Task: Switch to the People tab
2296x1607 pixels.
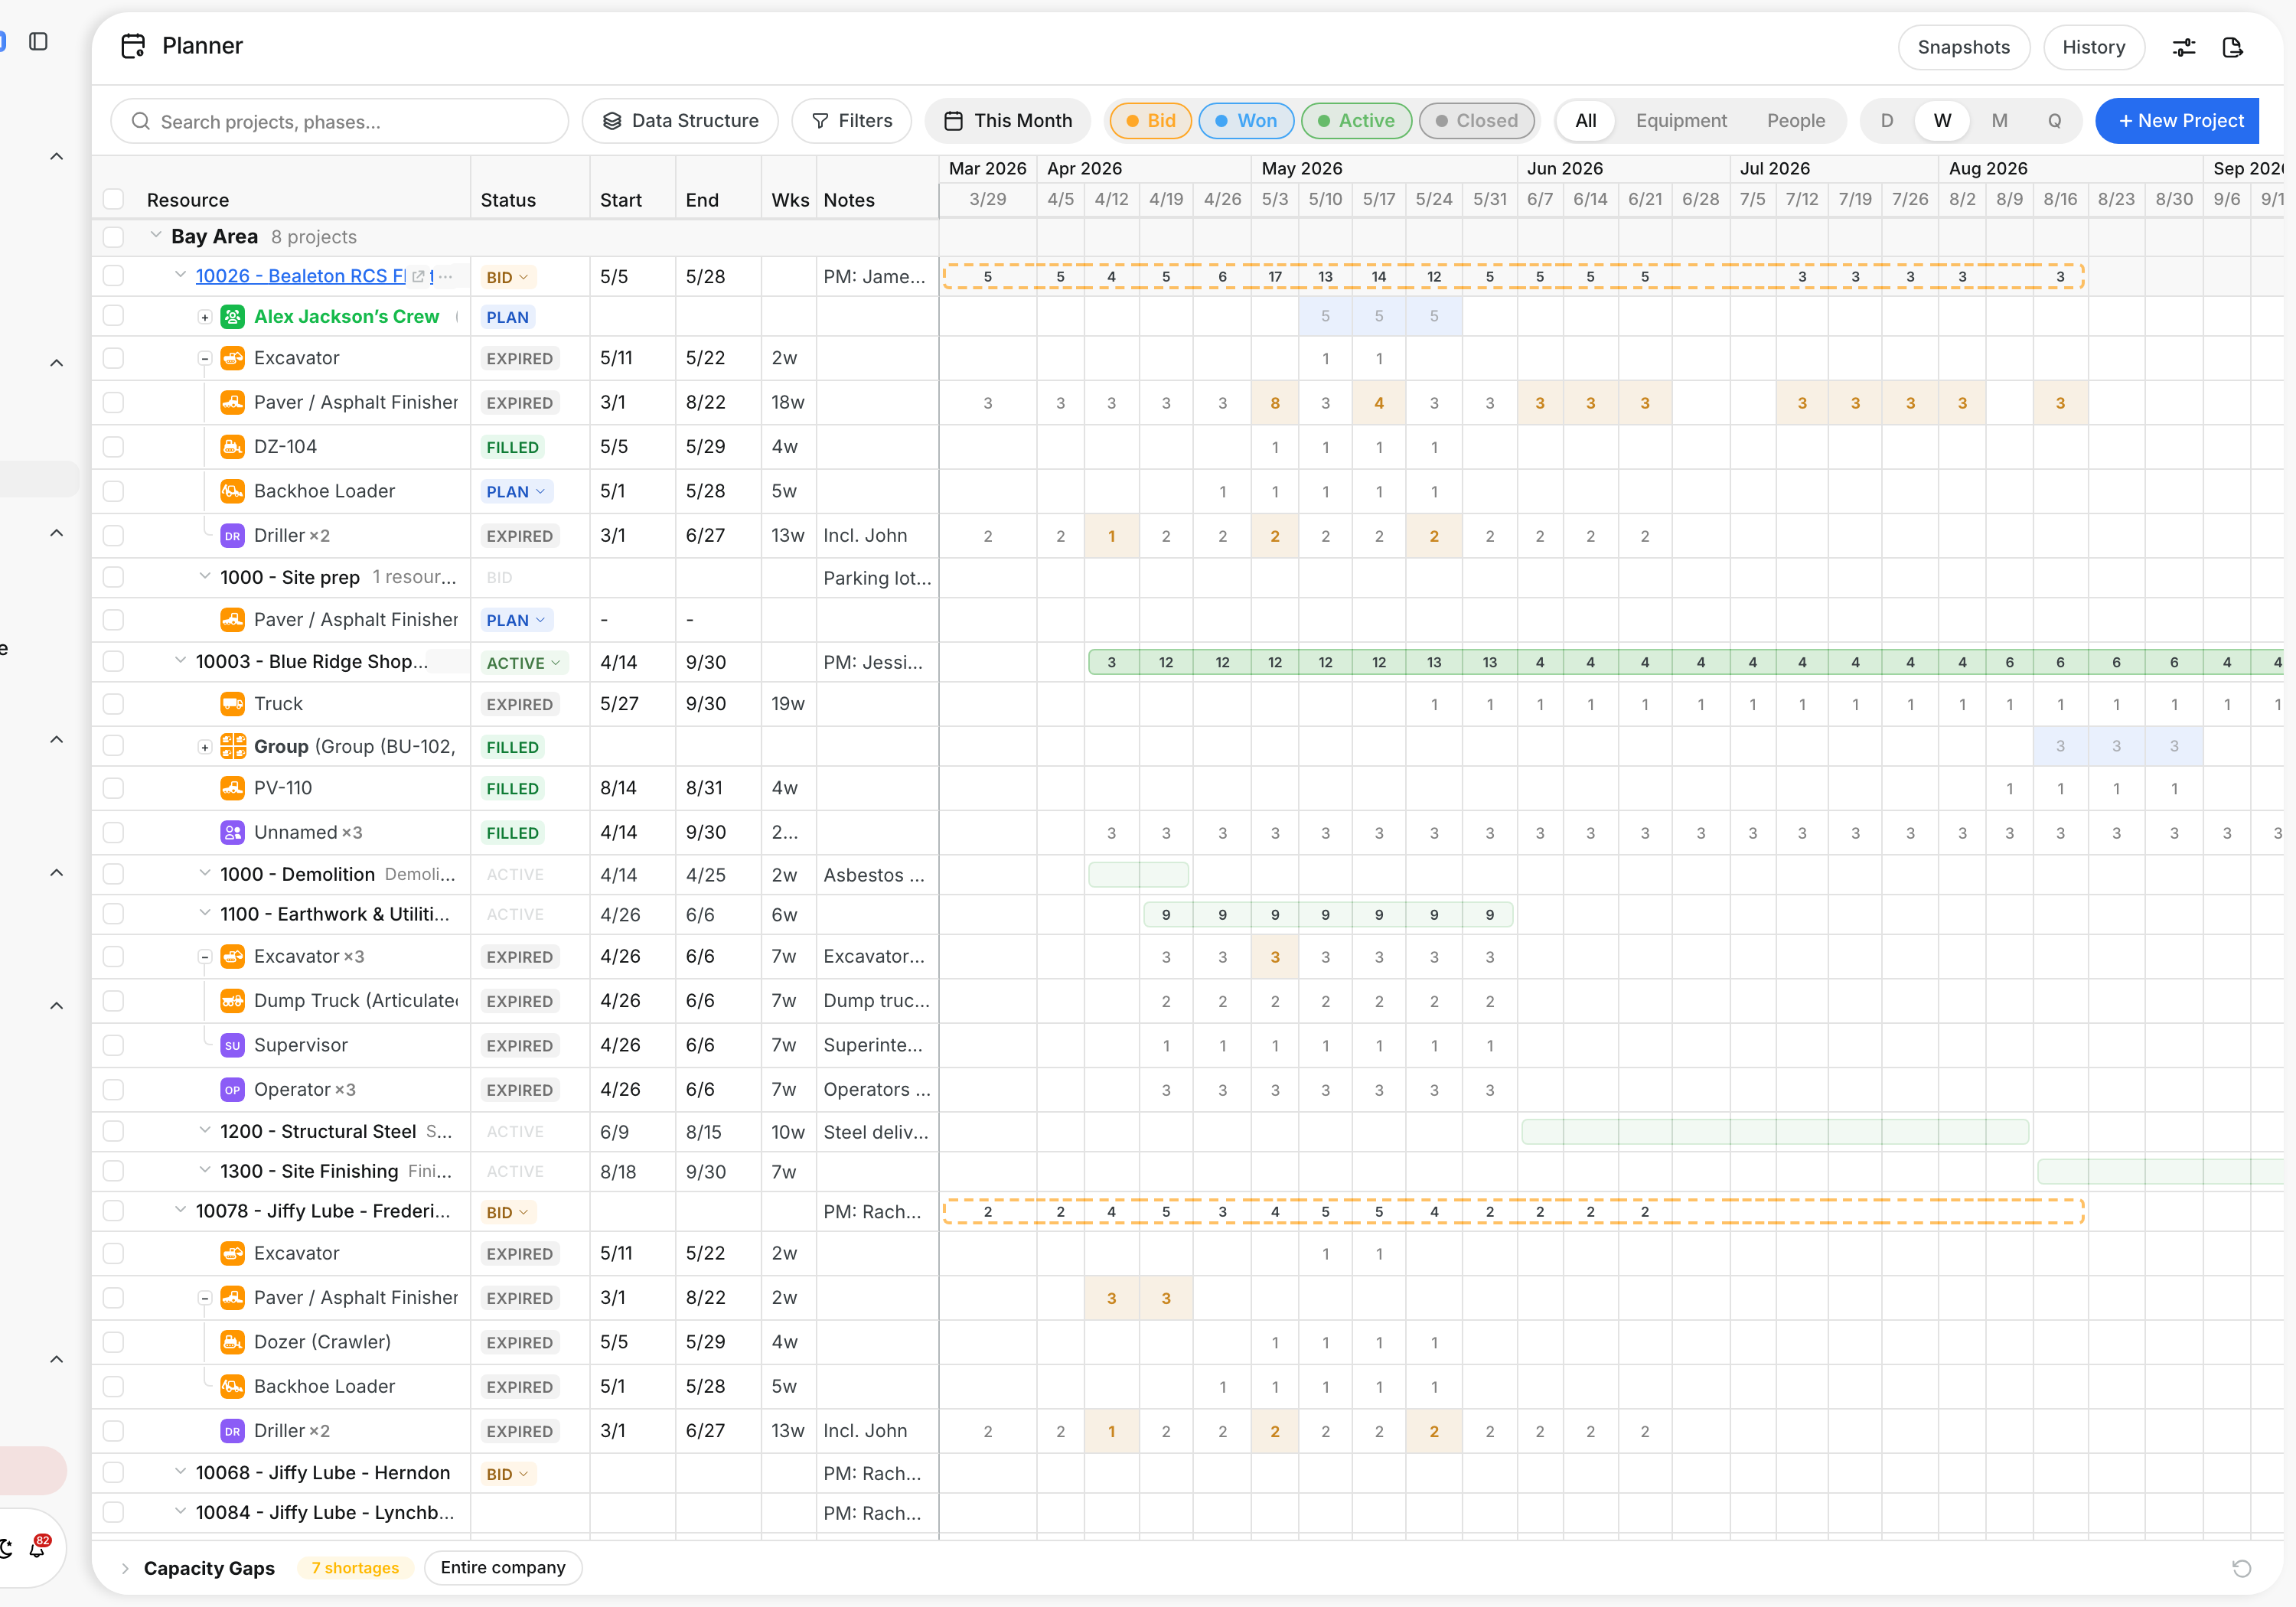Action: [x=1795, y=121]
